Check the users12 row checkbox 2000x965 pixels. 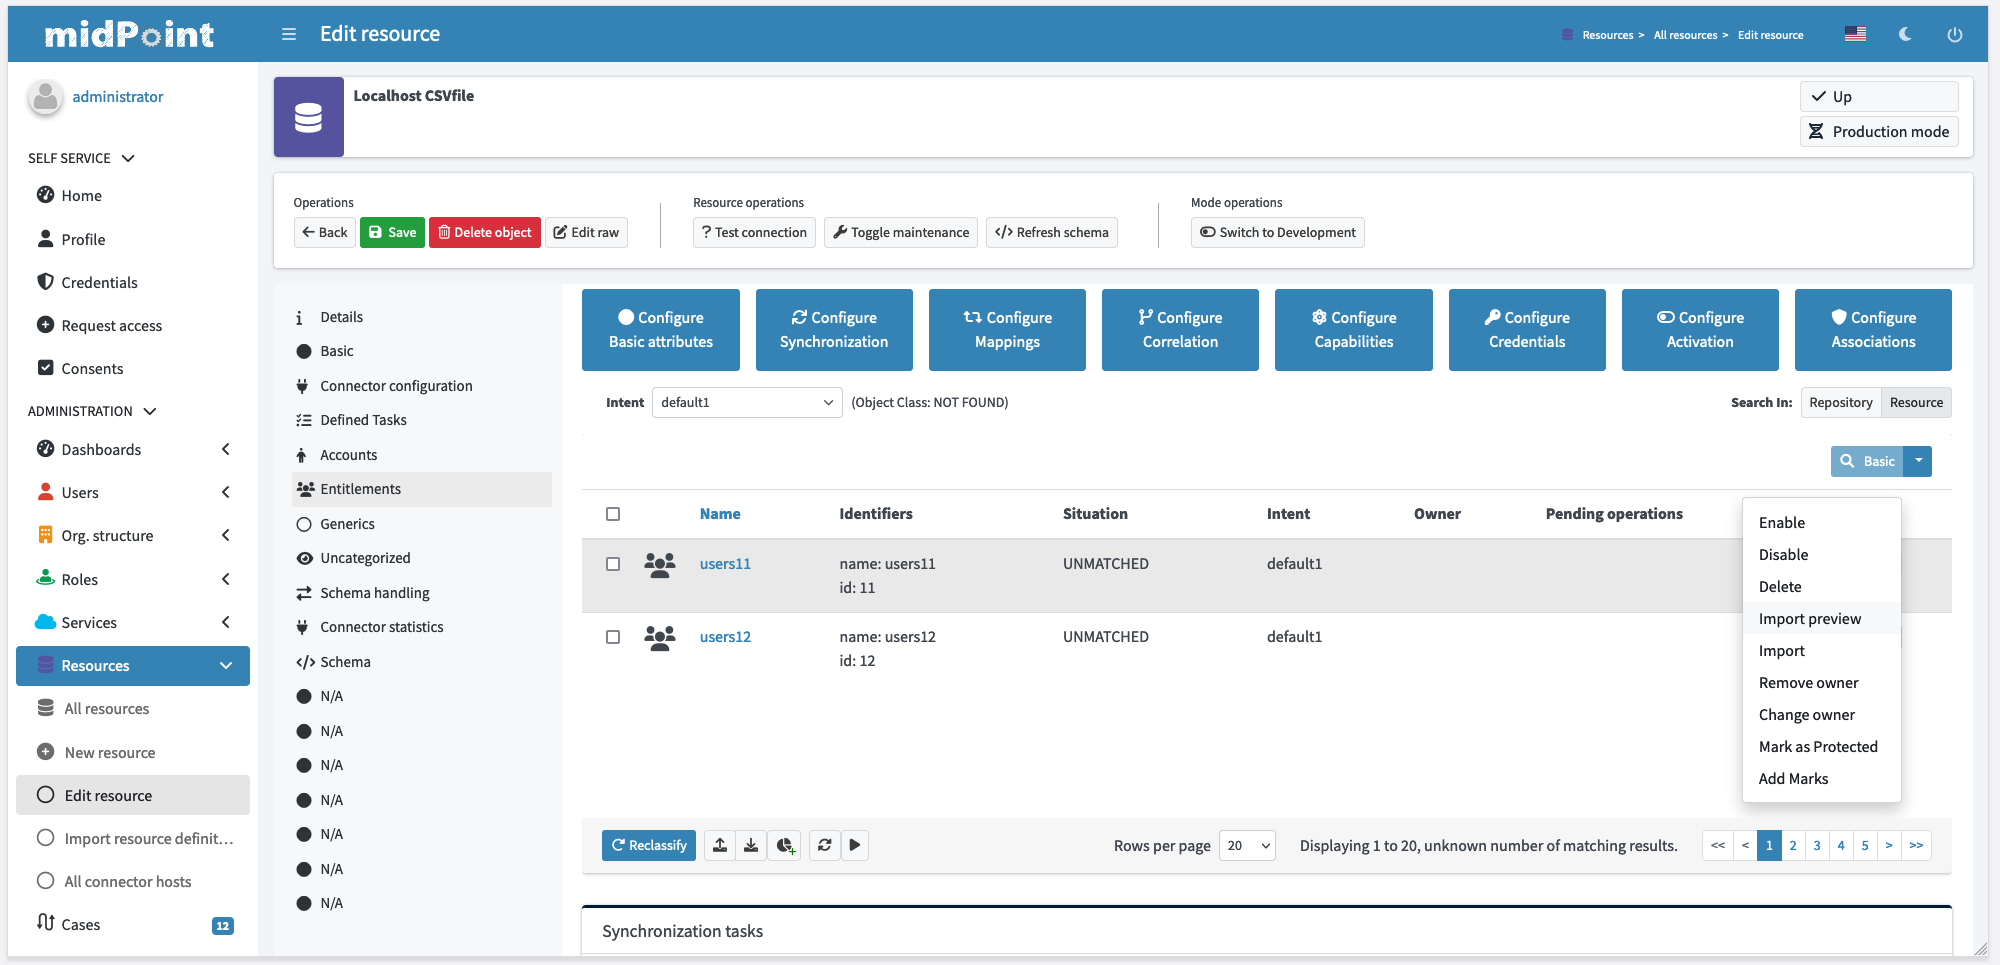click(x=613, y=637)
